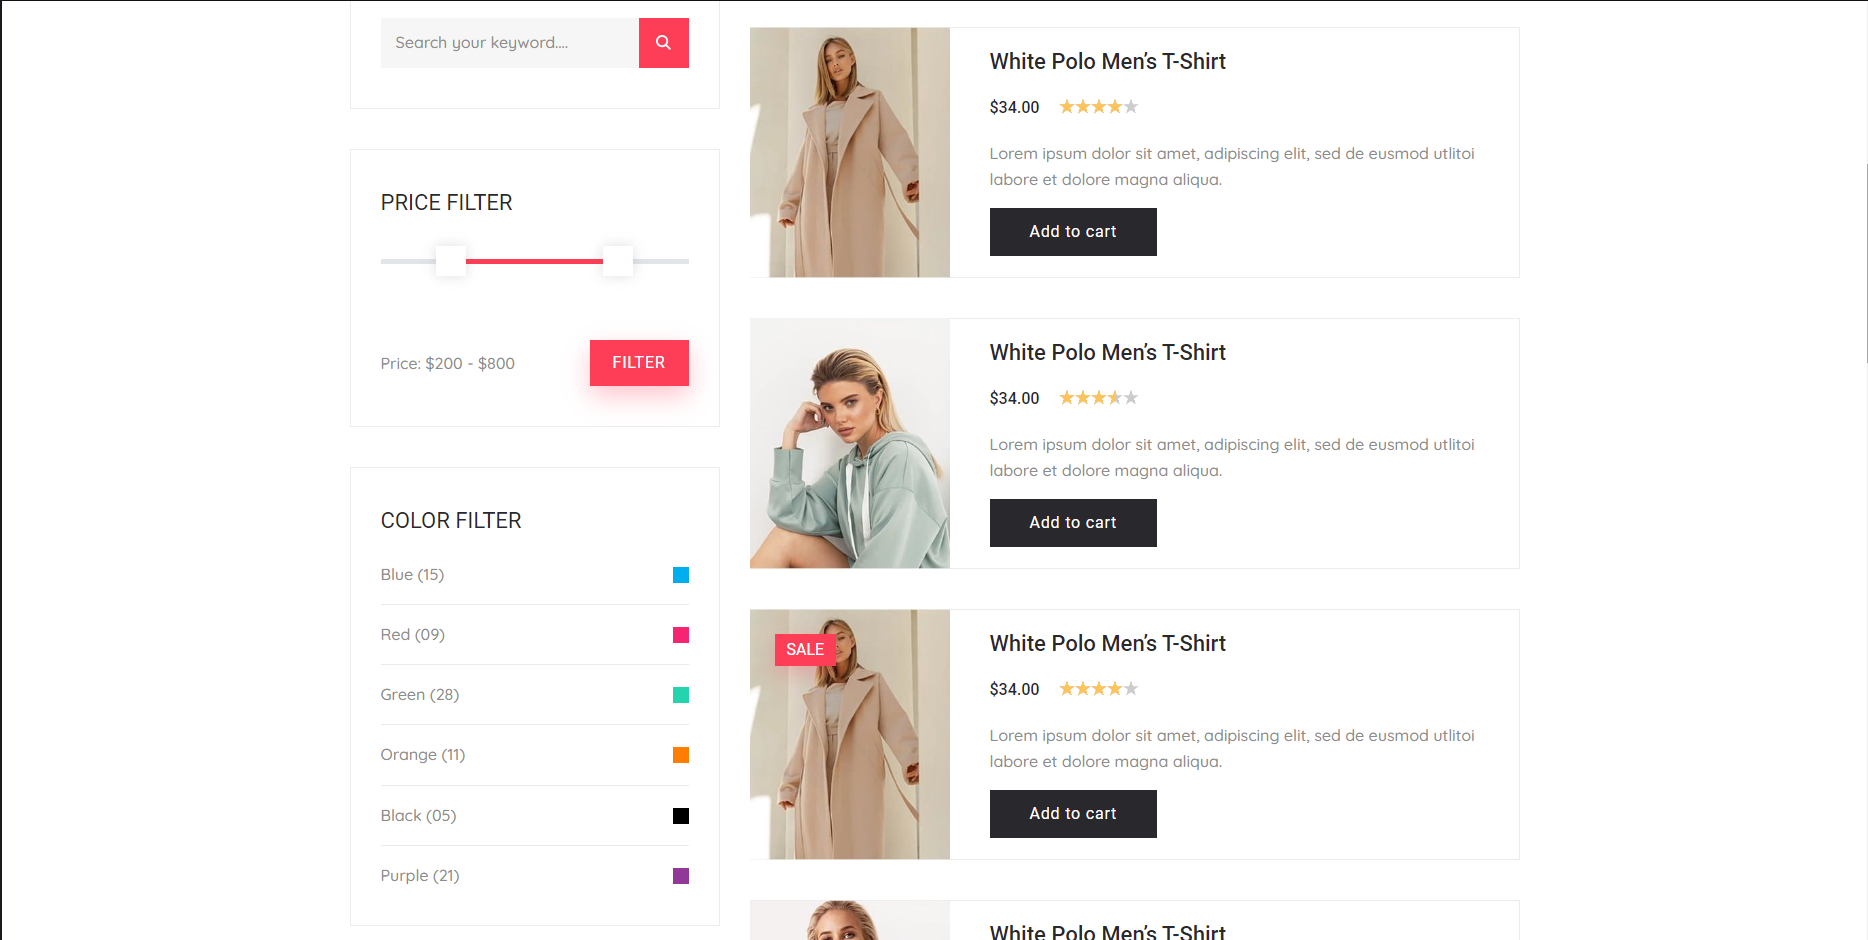Select the Green color swatch
Screen dimensions: 1868x940
pos(681,695)
